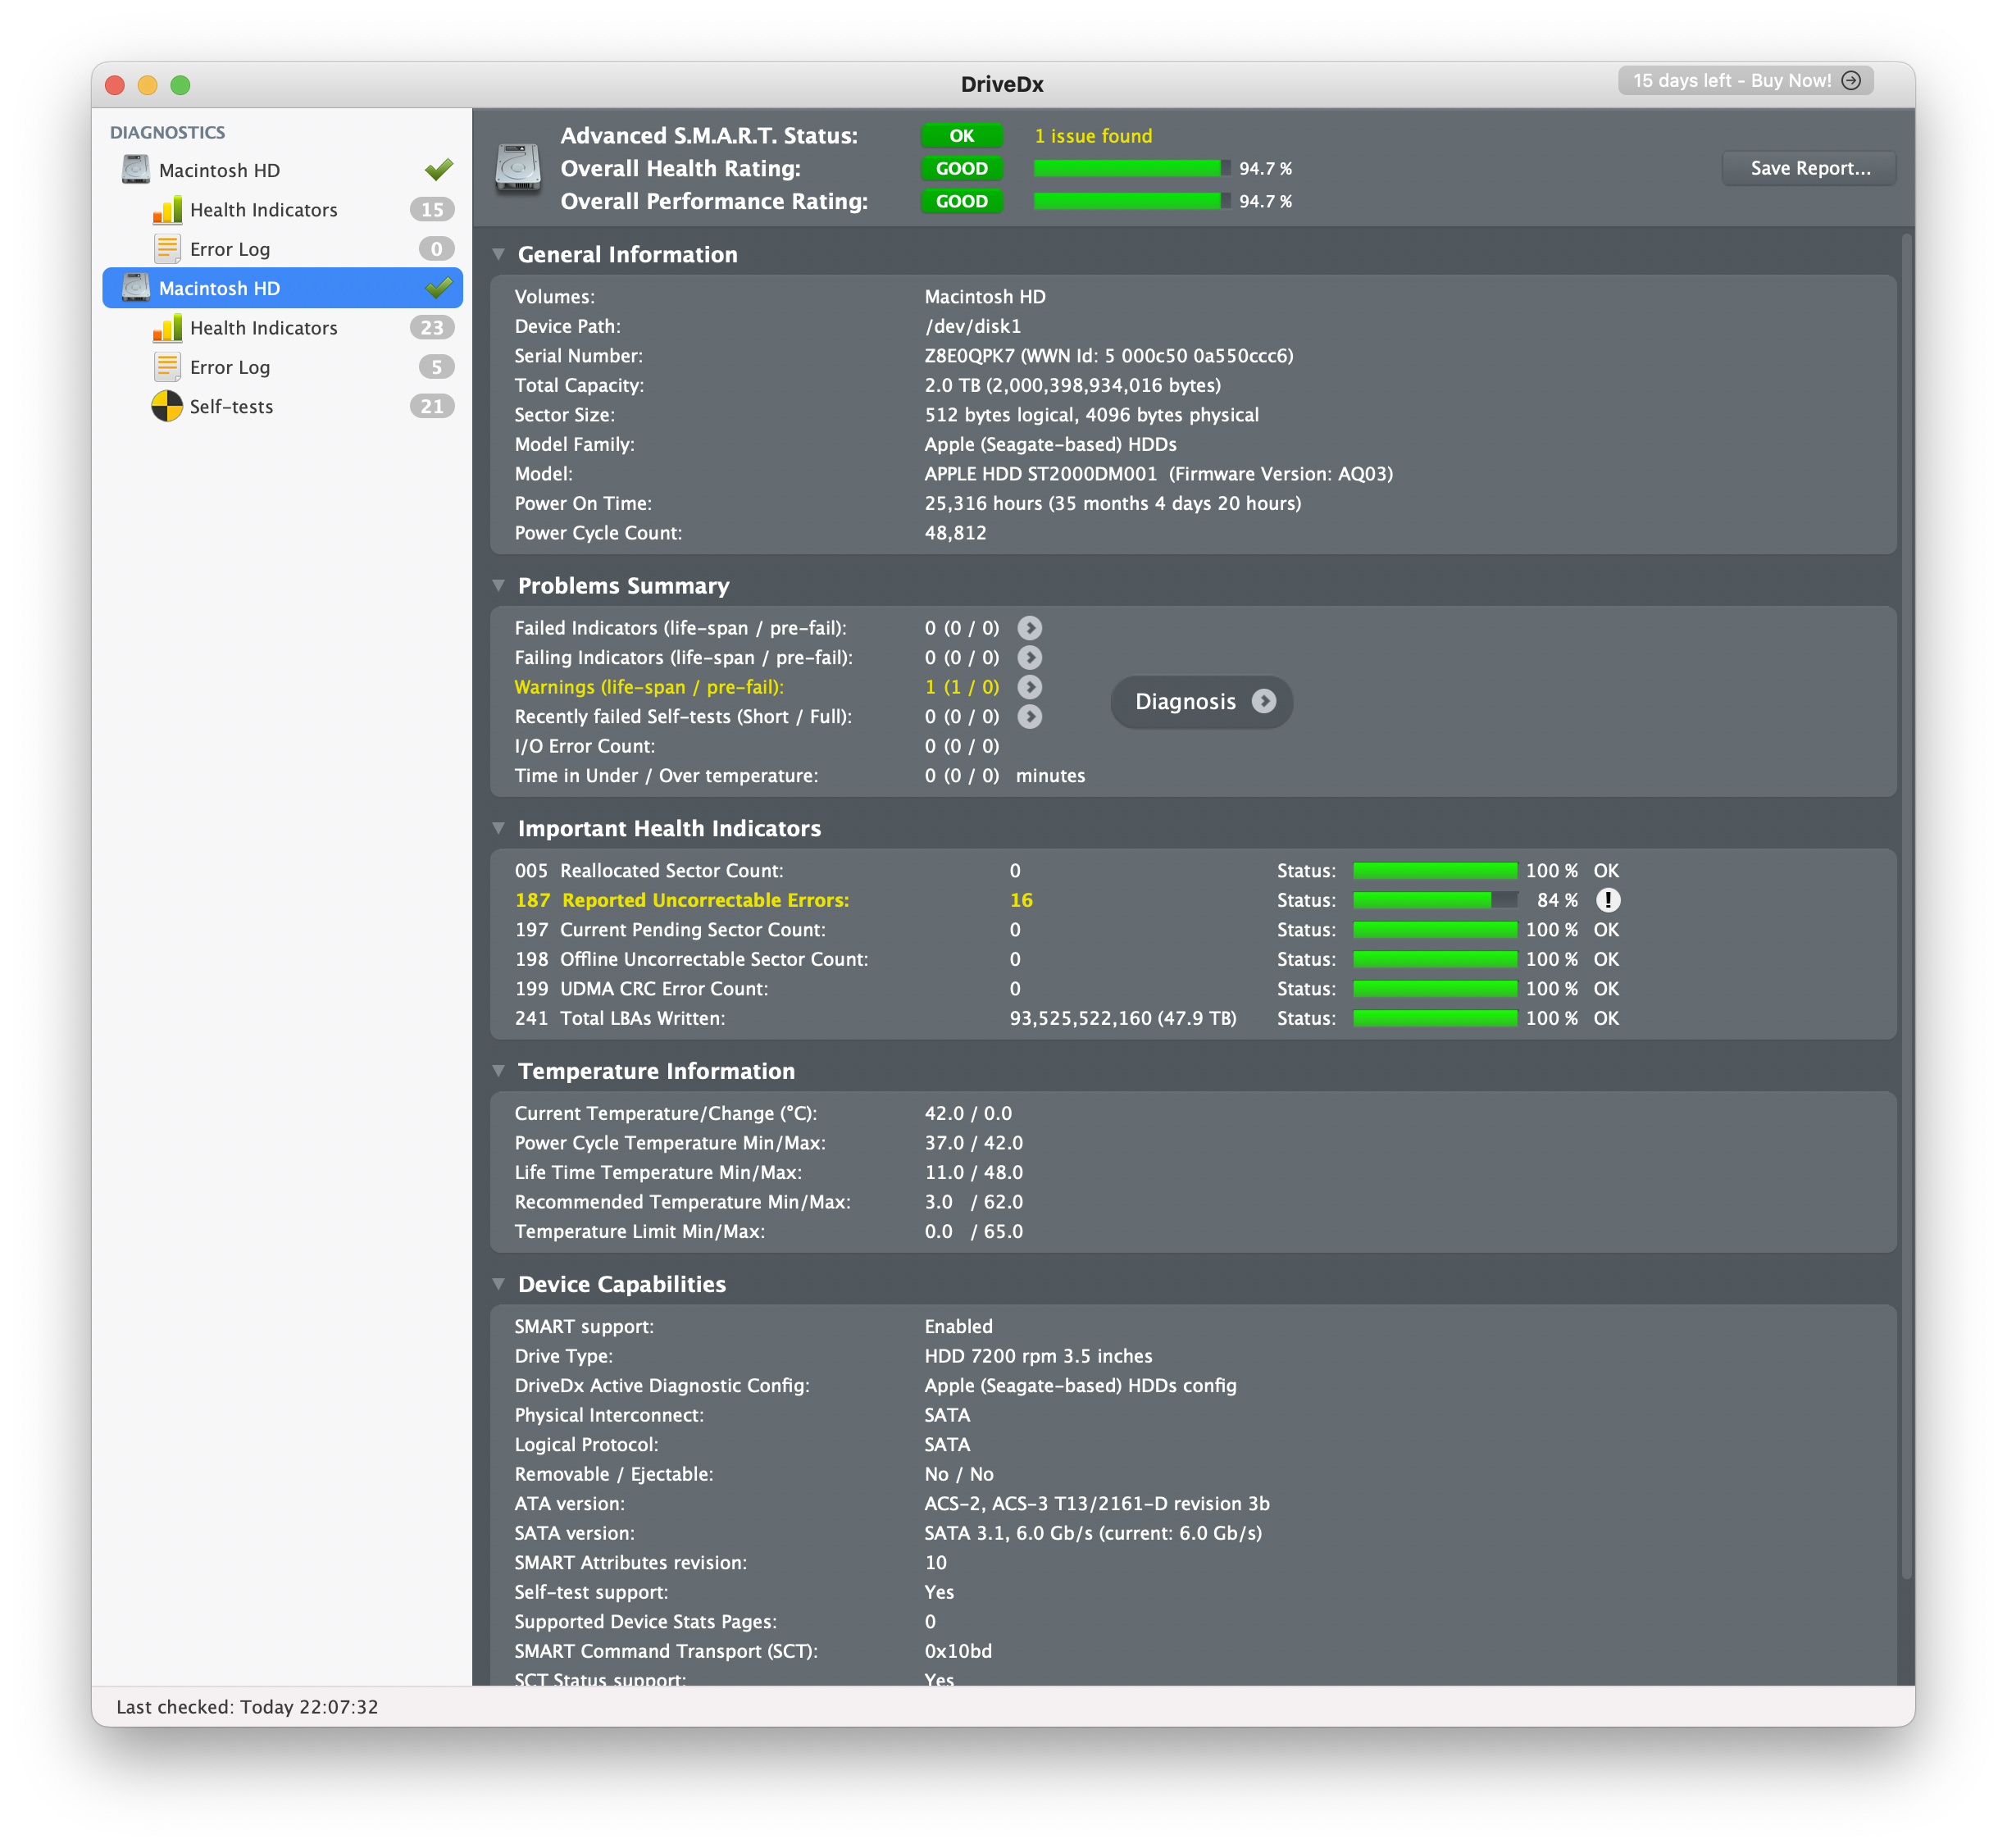Viewport: 2007px width, 1848px height.
Task: Collapse the Temperature Information section
Action: coord(500,1069)
